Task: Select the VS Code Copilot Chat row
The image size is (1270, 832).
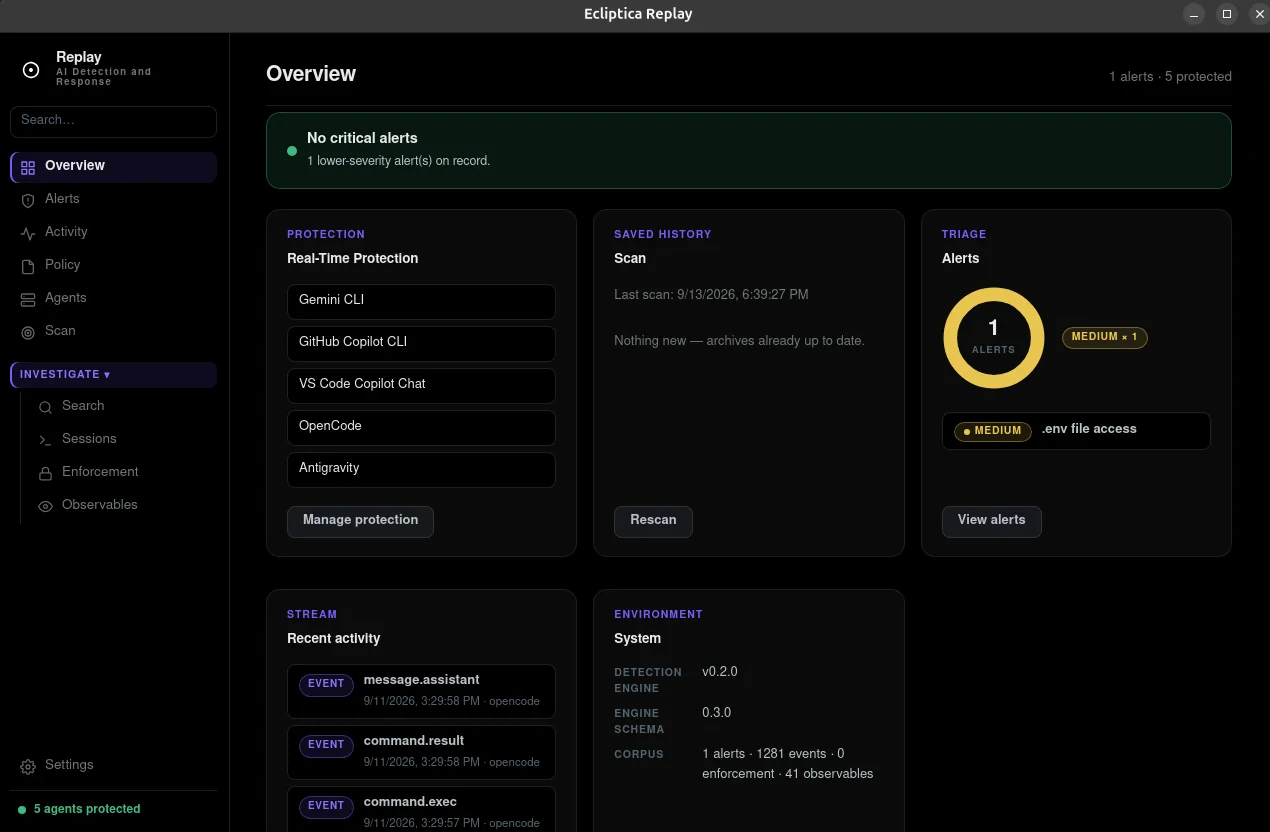Action: click(x=421, y=385)
